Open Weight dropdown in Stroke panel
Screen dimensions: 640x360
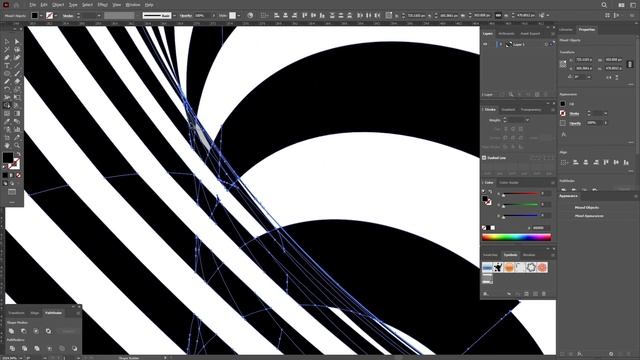tap(527, 120)
